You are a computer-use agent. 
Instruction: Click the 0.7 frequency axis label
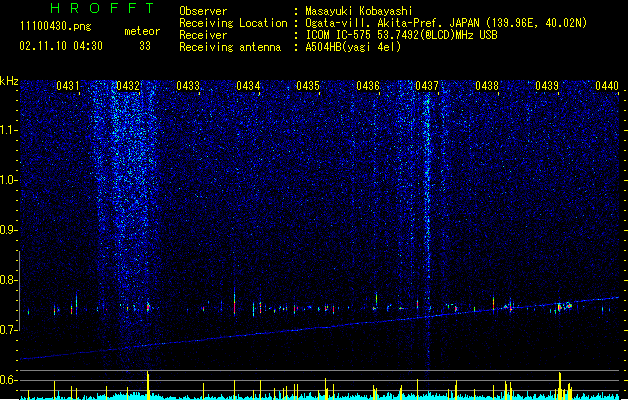pos(9,330)
